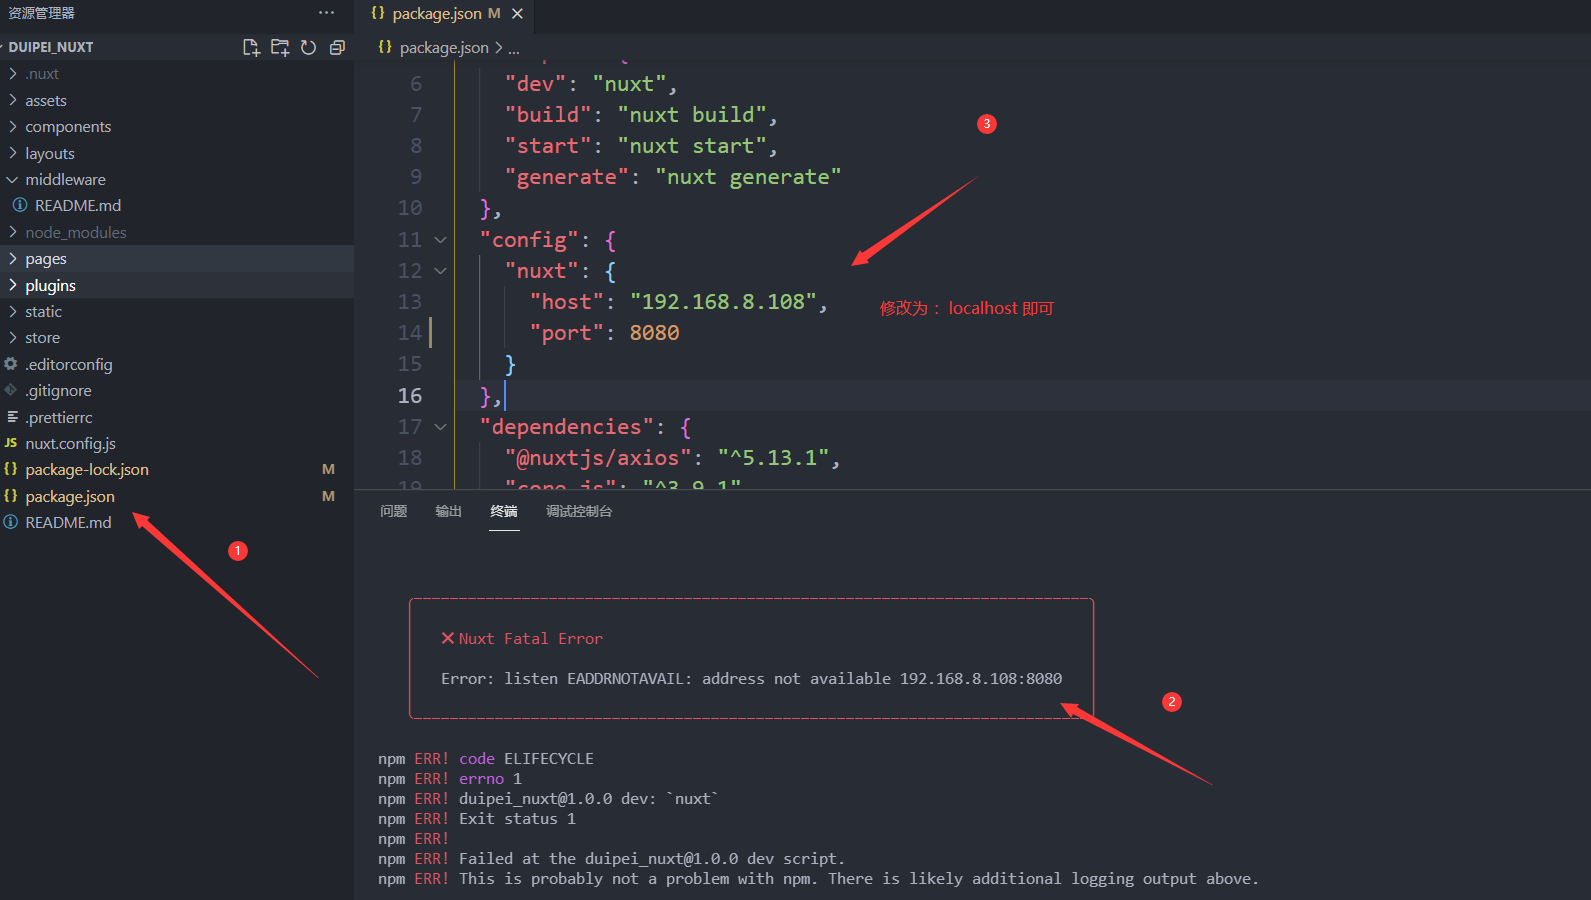
Task: Expand the static folder
Action: (177, 311)
